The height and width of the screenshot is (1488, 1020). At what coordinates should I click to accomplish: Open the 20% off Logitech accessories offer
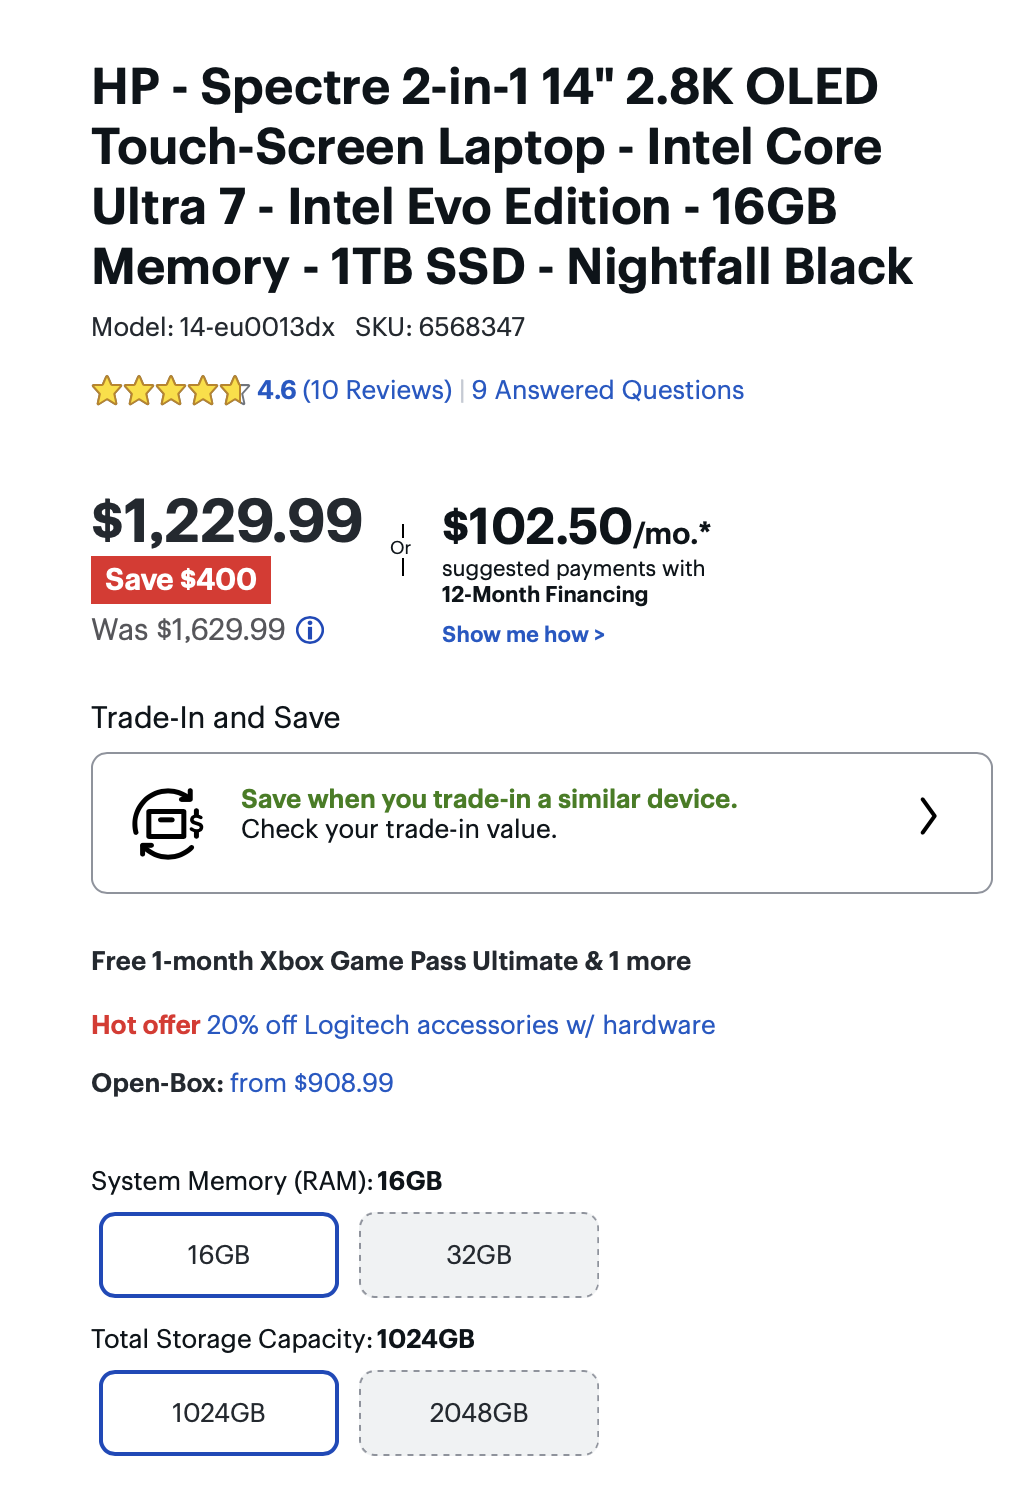[460, 1025]
